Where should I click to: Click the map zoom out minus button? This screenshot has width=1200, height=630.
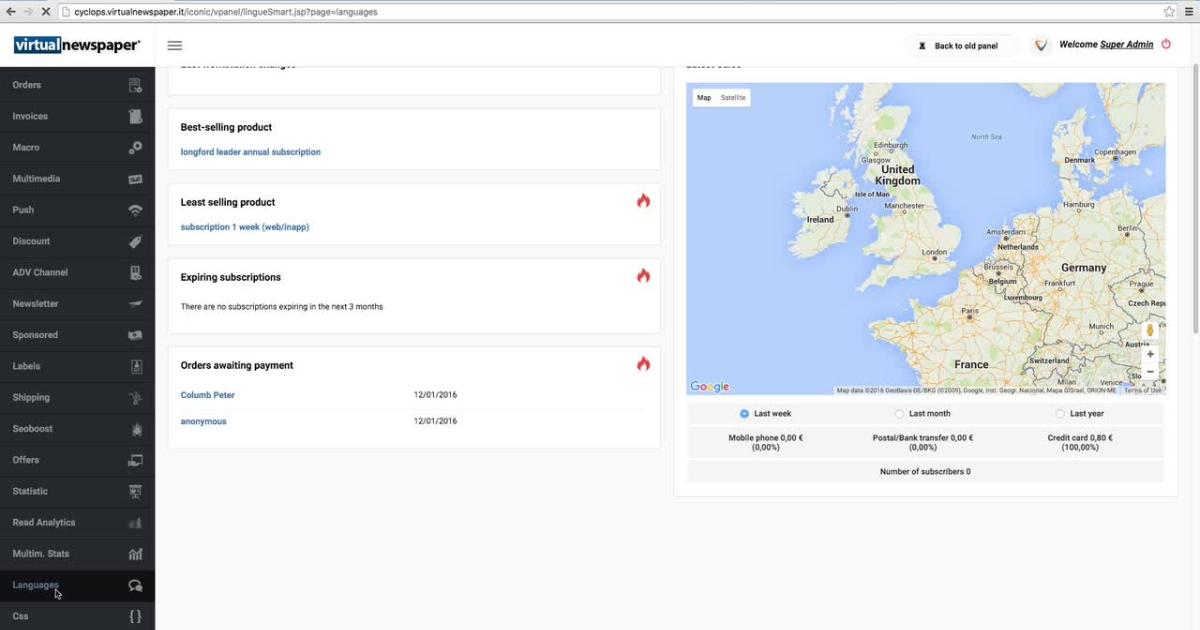point(1150,372)
